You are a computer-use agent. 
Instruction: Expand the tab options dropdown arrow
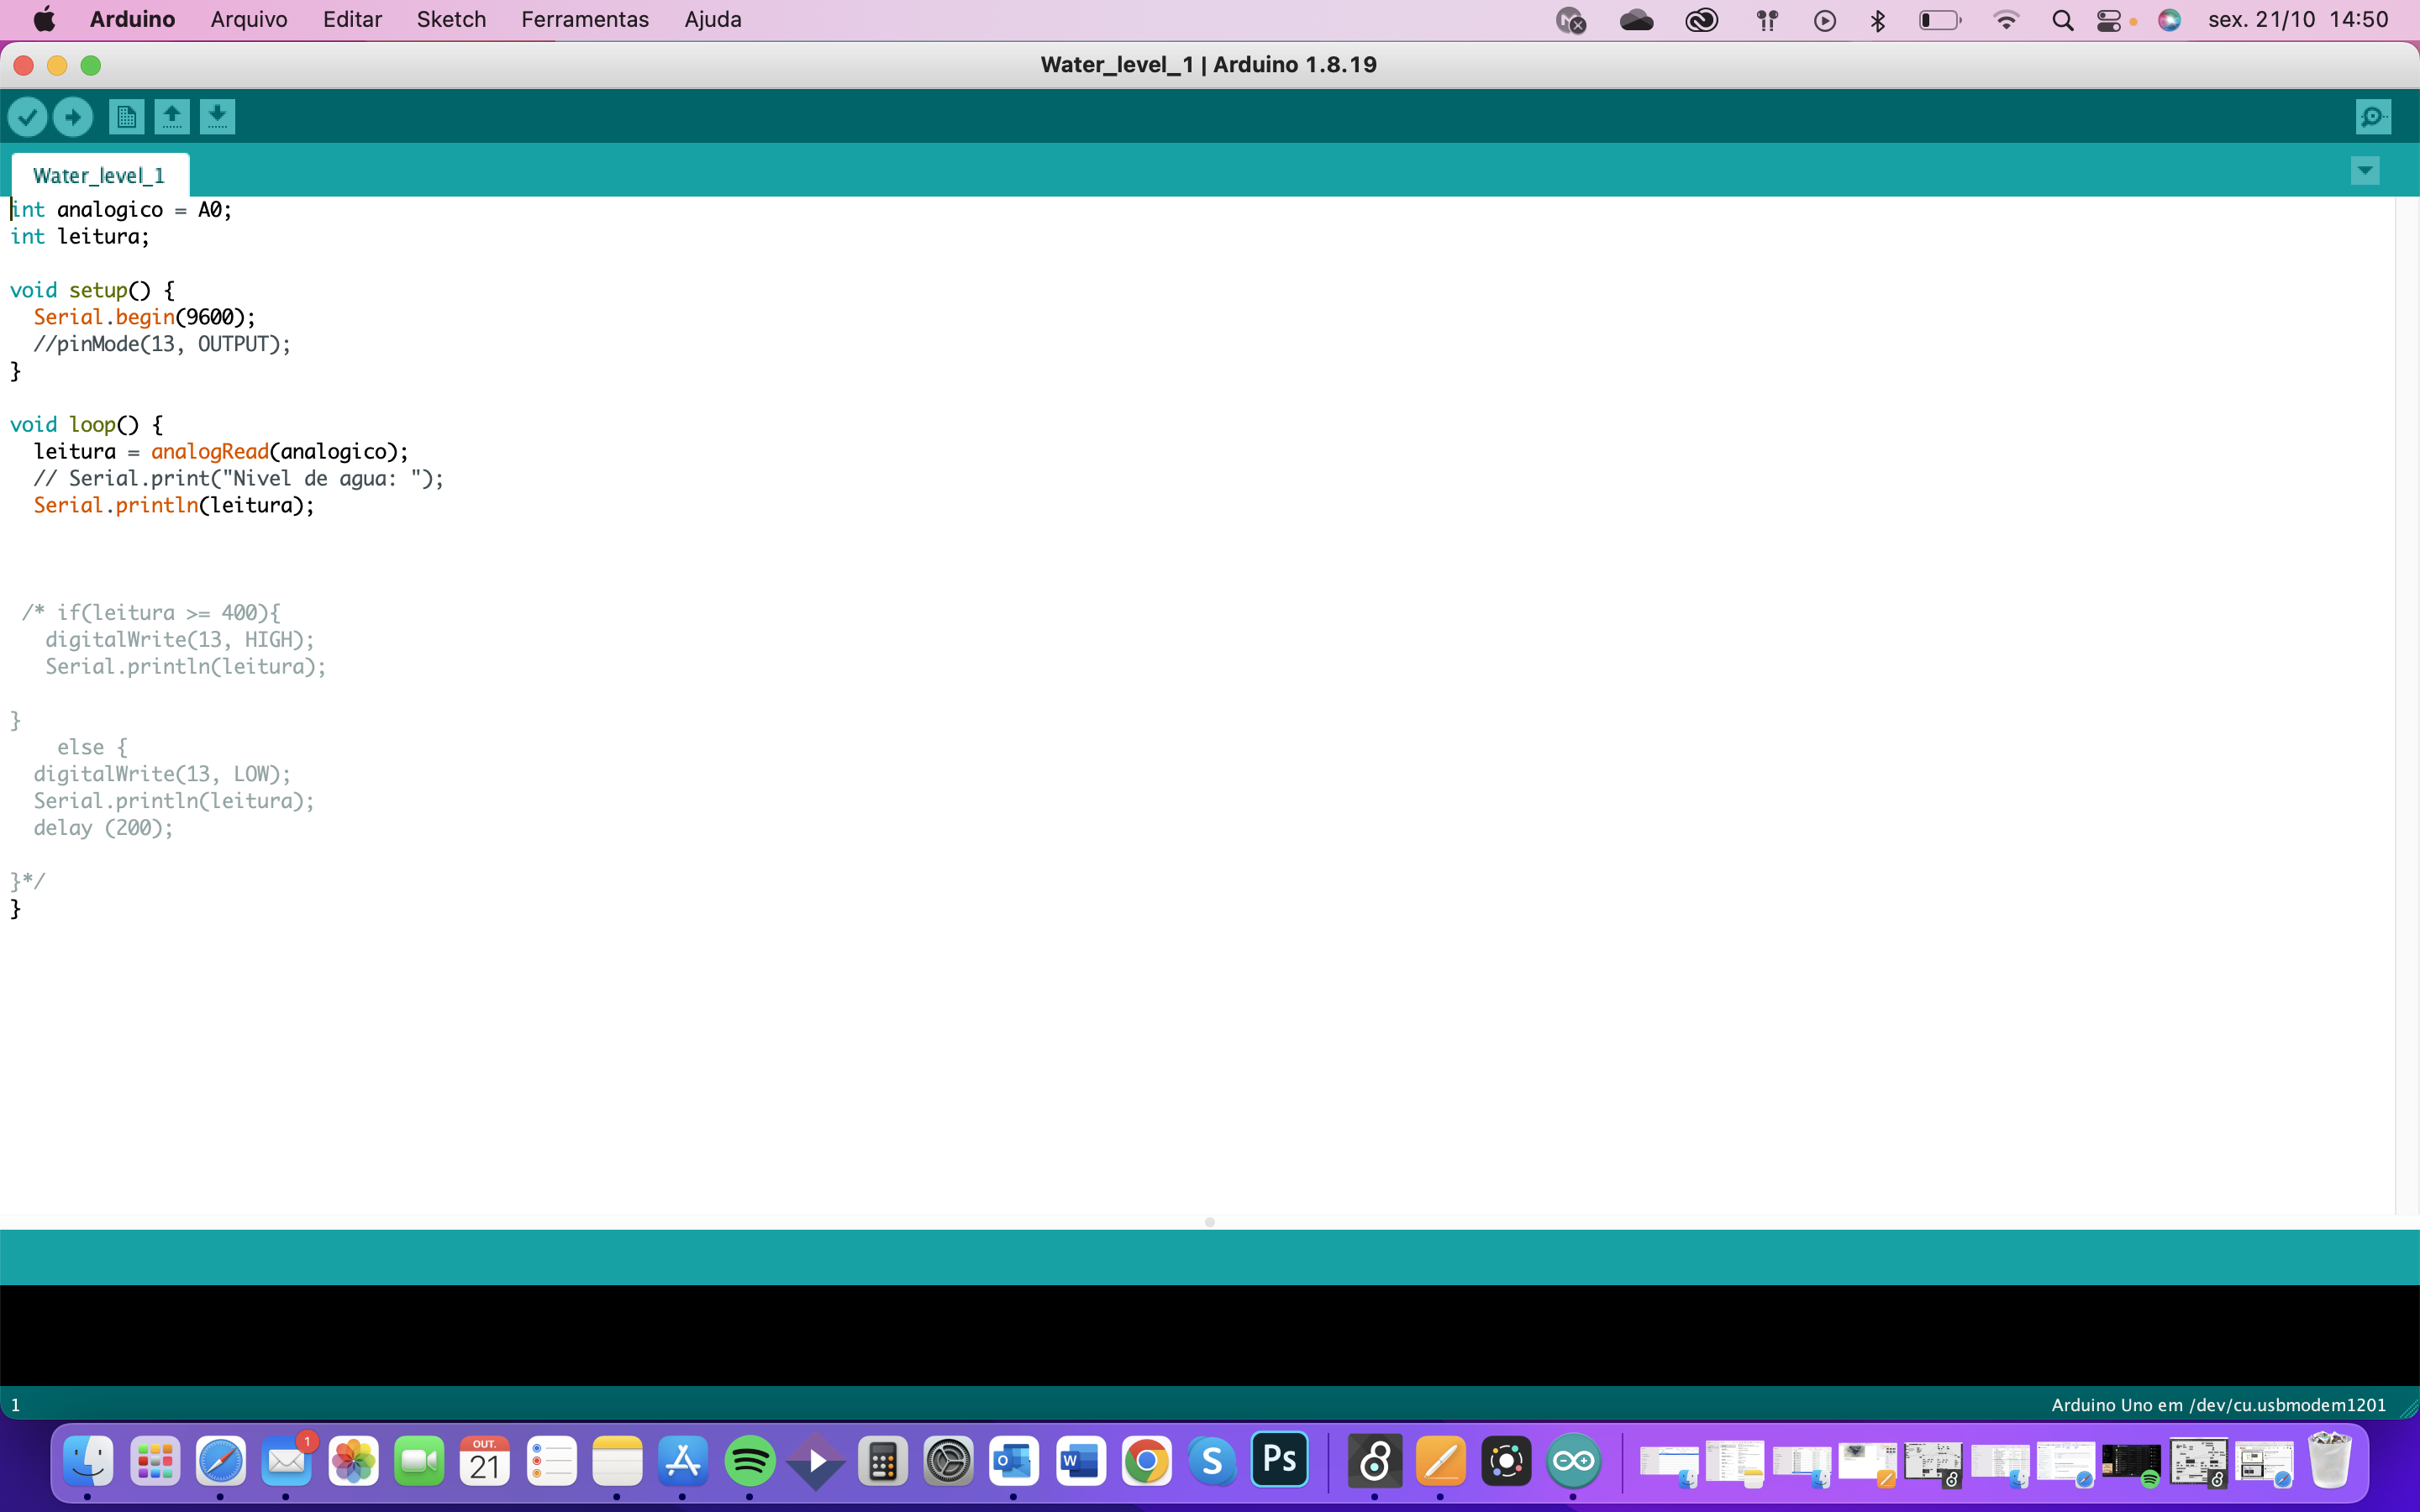(2365, 170)
